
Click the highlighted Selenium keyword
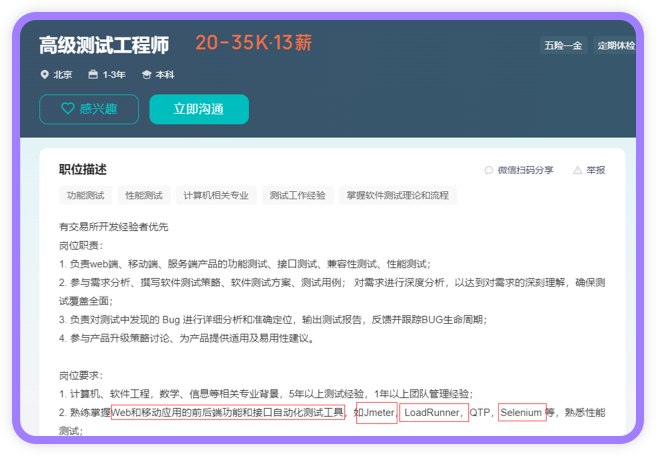pos(521,412)
